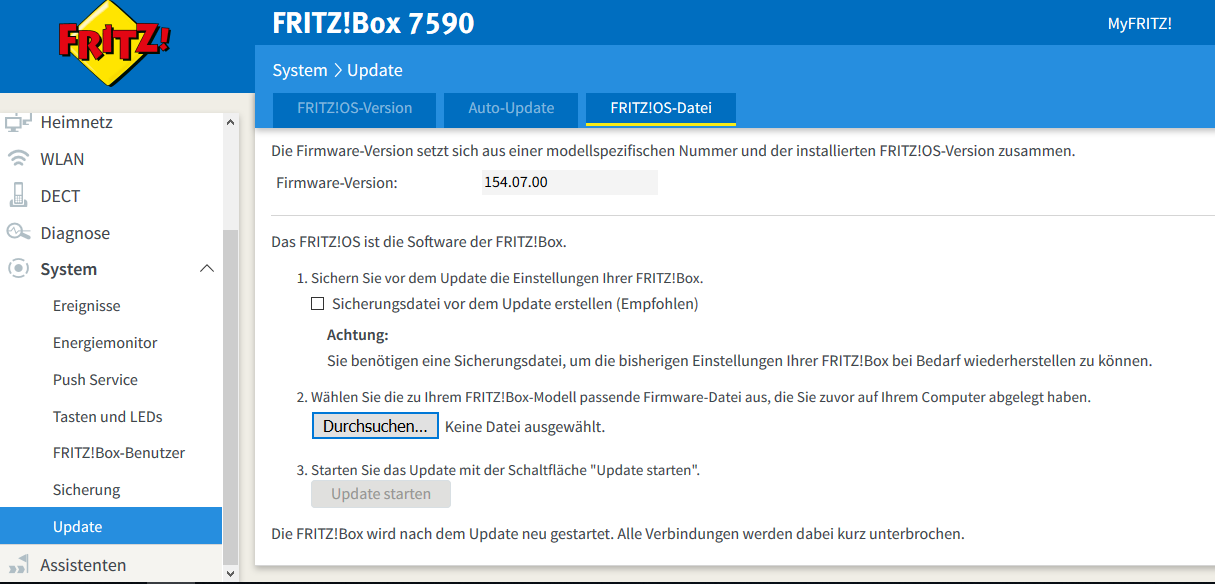Open the DECT menu
1215x584 pixels.
[x=60, y=196]
